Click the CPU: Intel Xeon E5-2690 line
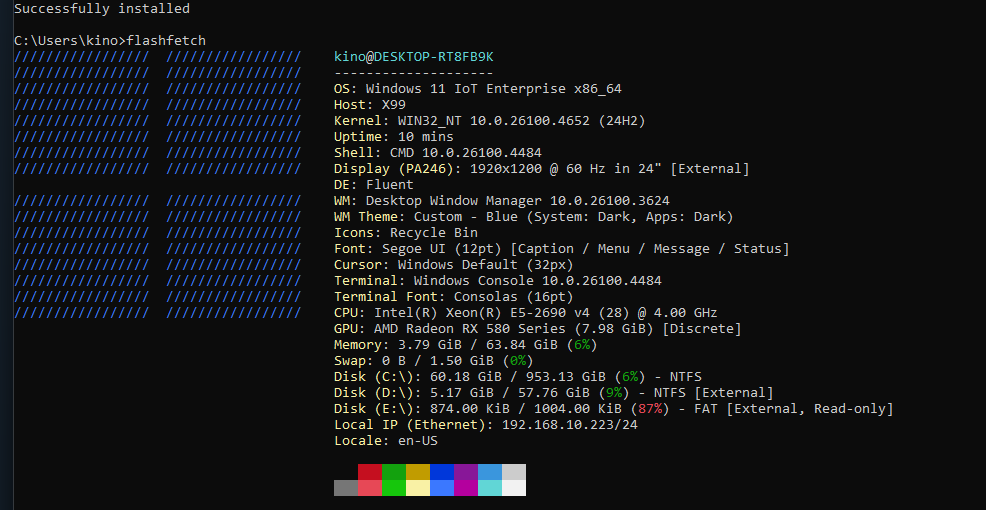The height and width of the screenshot is (510, 986). [x=526, y=313]
